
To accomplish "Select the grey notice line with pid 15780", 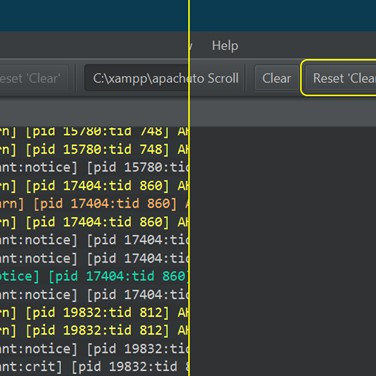I will coord(94,167).
